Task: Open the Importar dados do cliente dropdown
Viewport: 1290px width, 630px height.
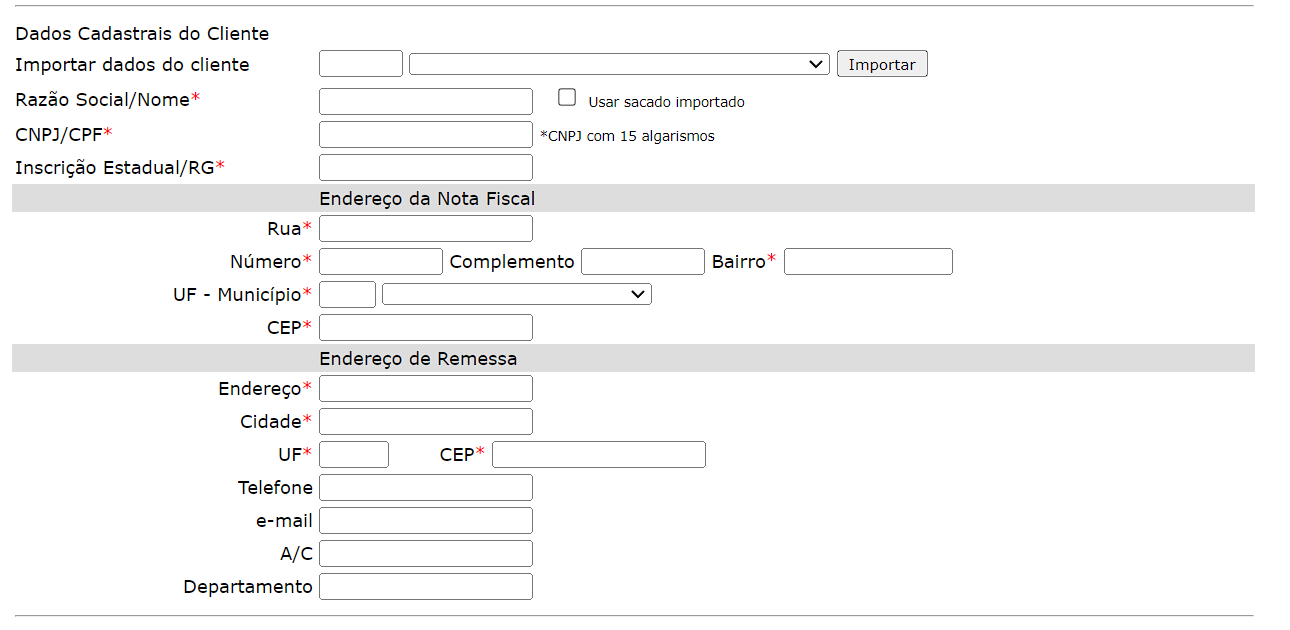Action: click(619, 64)
